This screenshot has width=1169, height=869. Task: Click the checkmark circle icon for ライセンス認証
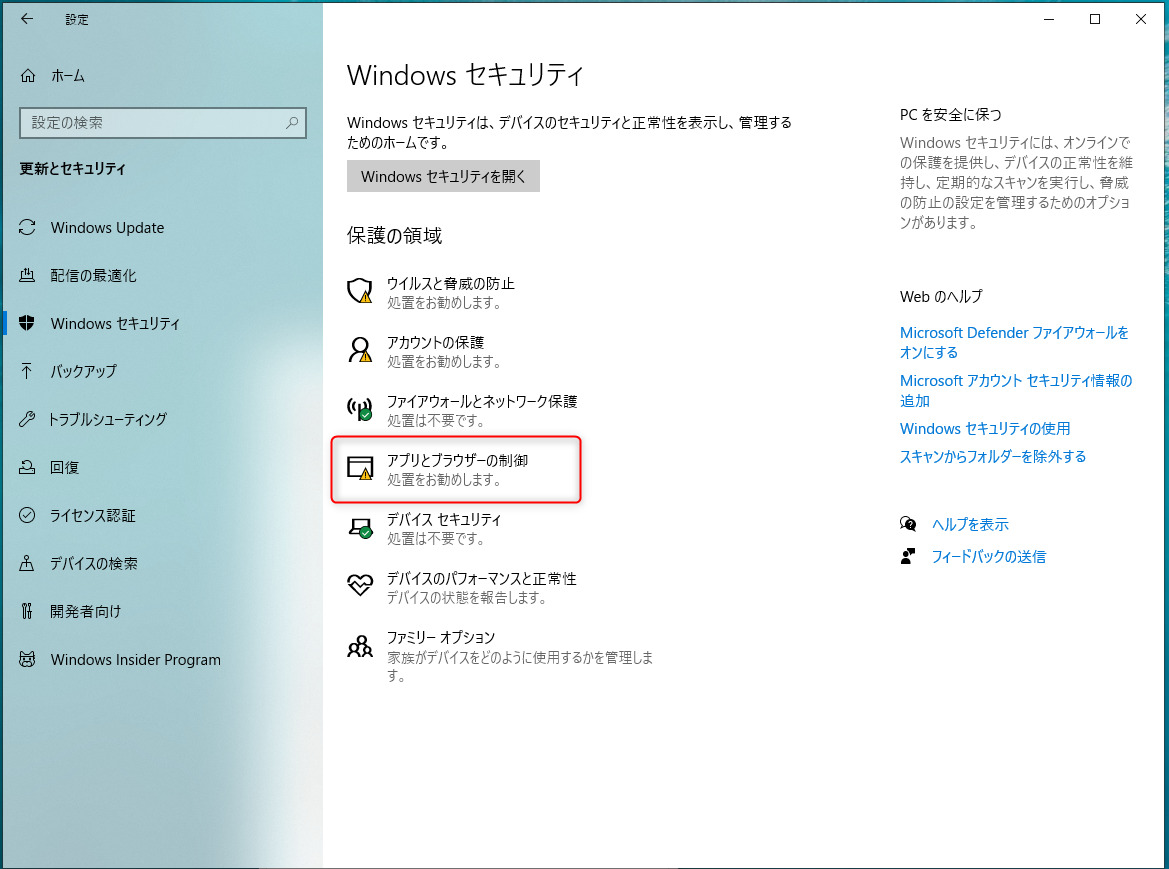point(27,515)
